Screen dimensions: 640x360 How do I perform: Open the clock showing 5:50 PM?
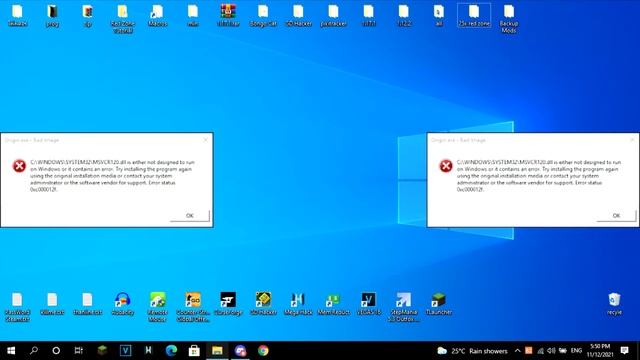click(600, 350)
